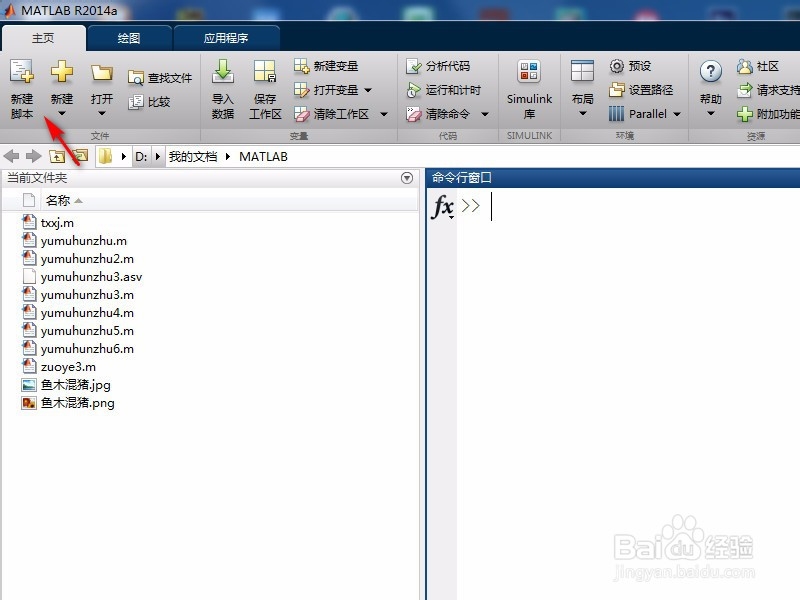The image size is (800, 600).
Task: Click the Parallel icon
Action: point(616,114)
